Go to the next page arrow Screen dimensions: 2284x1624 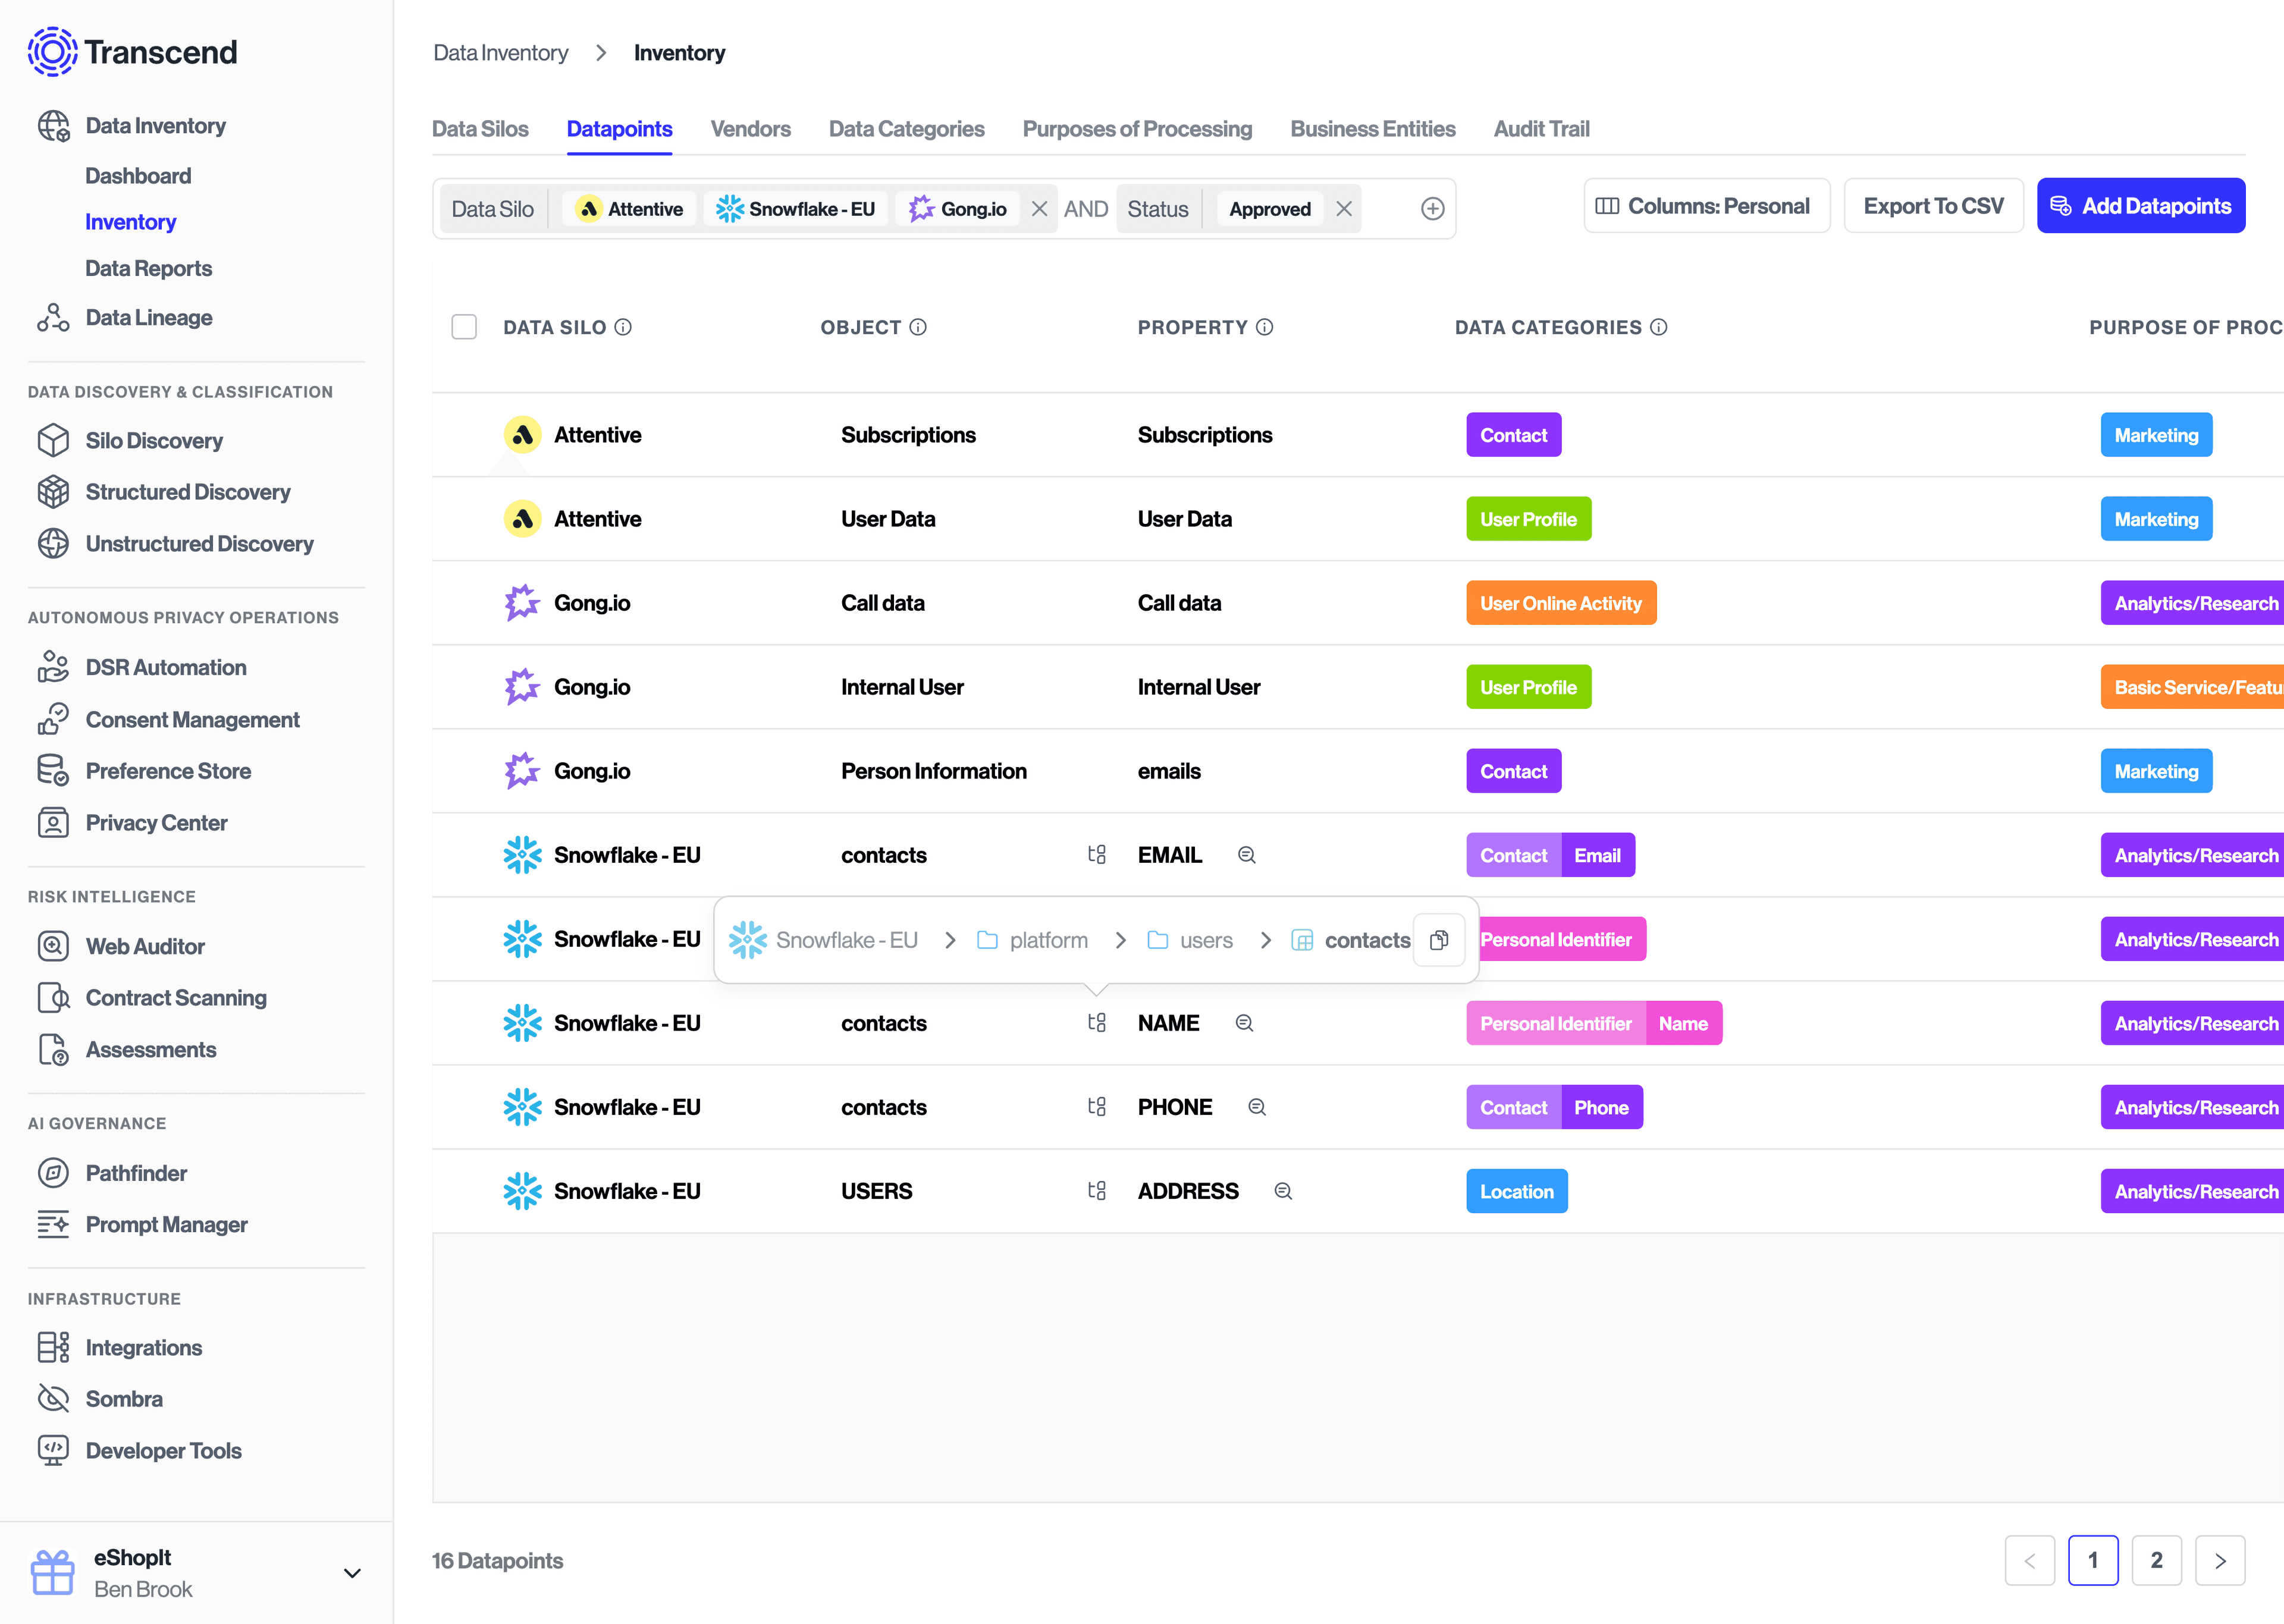click(2220, 1560)
